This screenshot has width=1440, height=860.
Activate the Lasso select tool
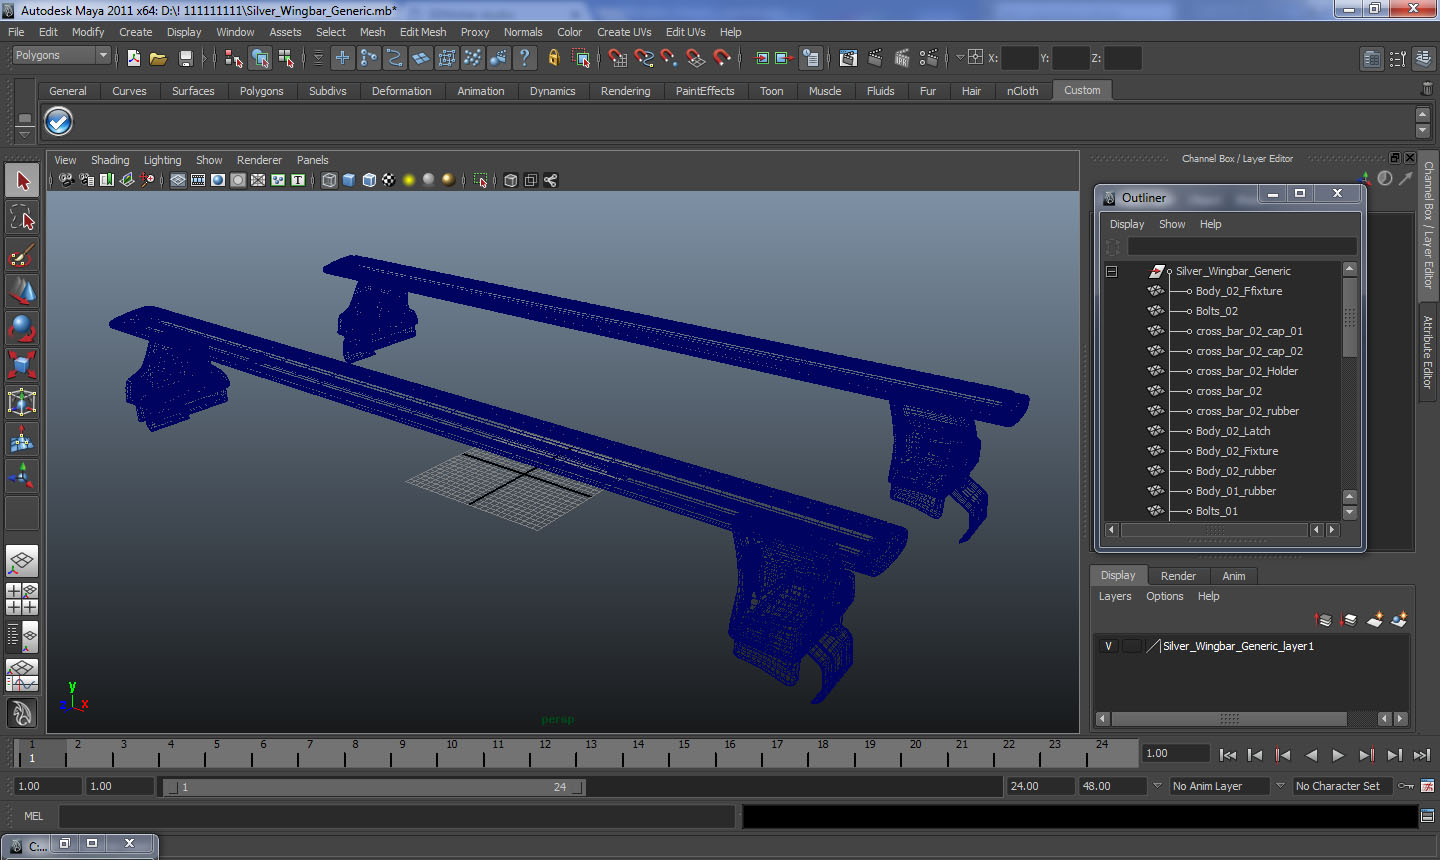tap(22, 217)
